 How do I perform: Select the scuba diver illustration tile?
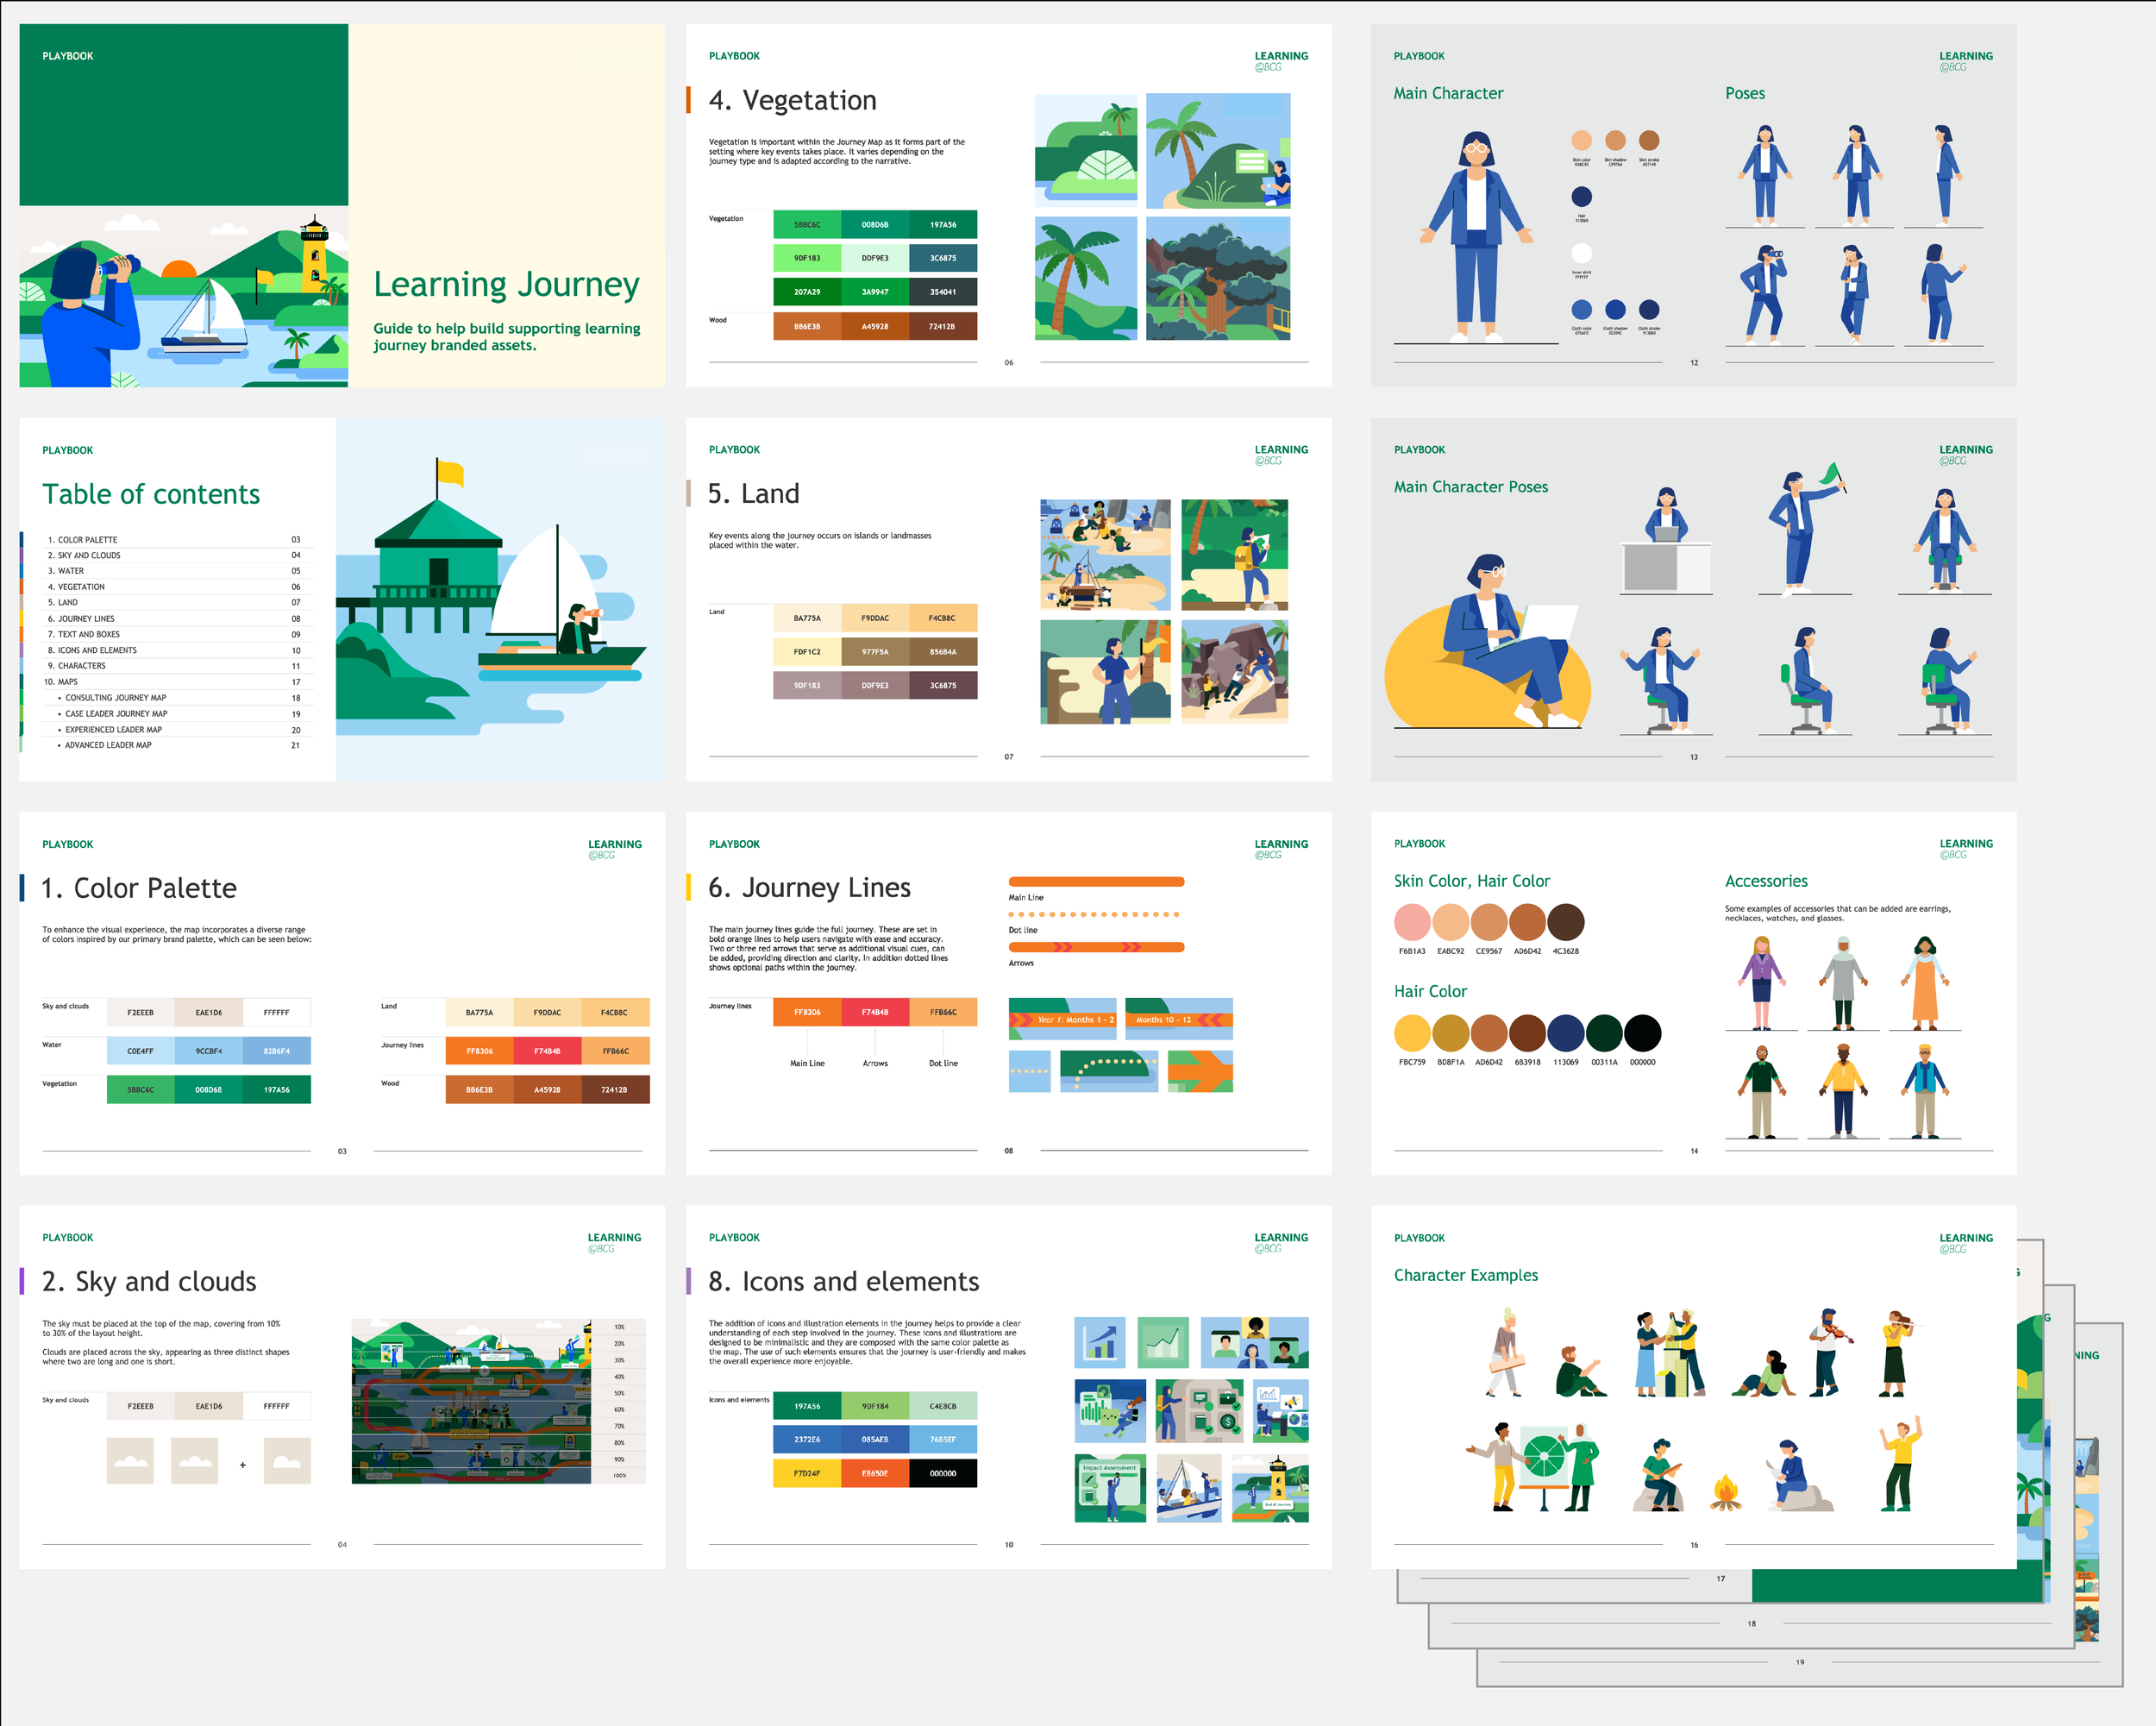tap(1110, 1411)
